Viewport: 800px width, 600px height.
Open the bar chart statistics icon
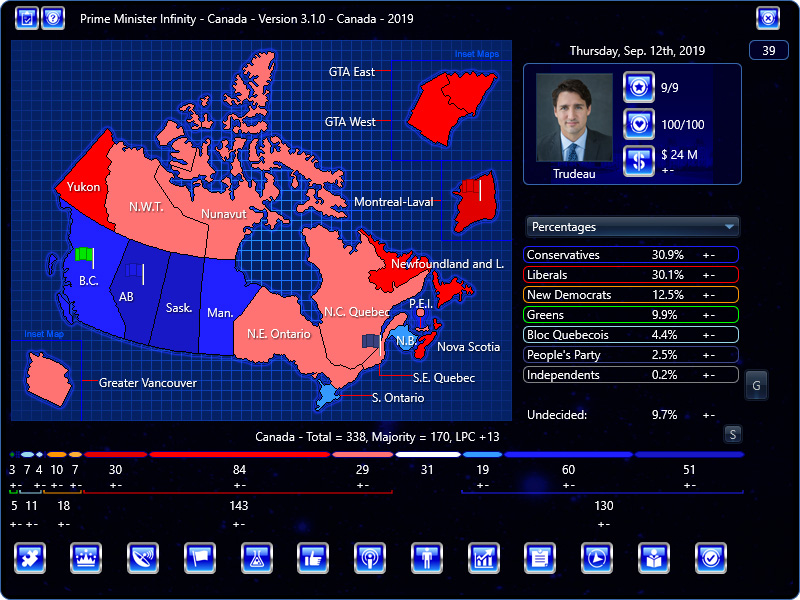[484, 559]
